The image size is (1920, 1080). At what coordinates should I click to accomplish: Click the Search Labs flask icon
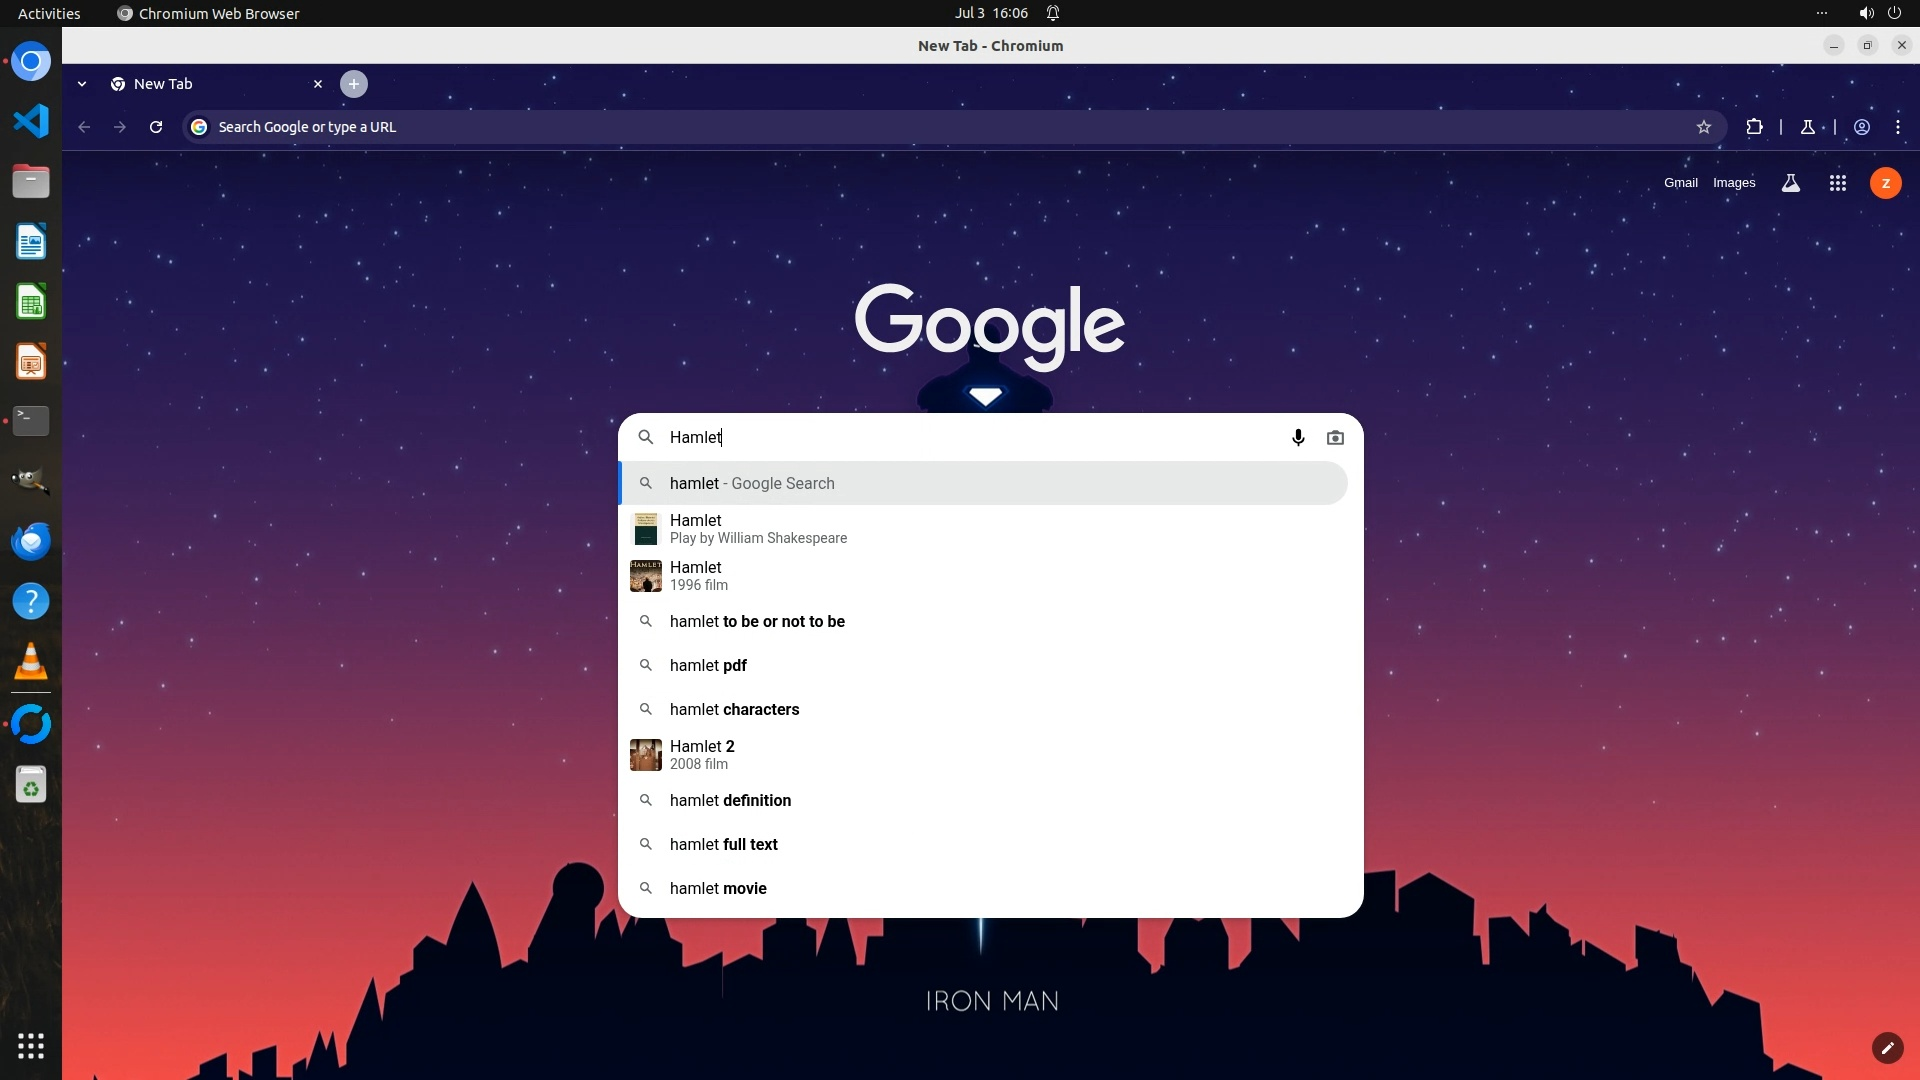click(x=1791, y=183)
